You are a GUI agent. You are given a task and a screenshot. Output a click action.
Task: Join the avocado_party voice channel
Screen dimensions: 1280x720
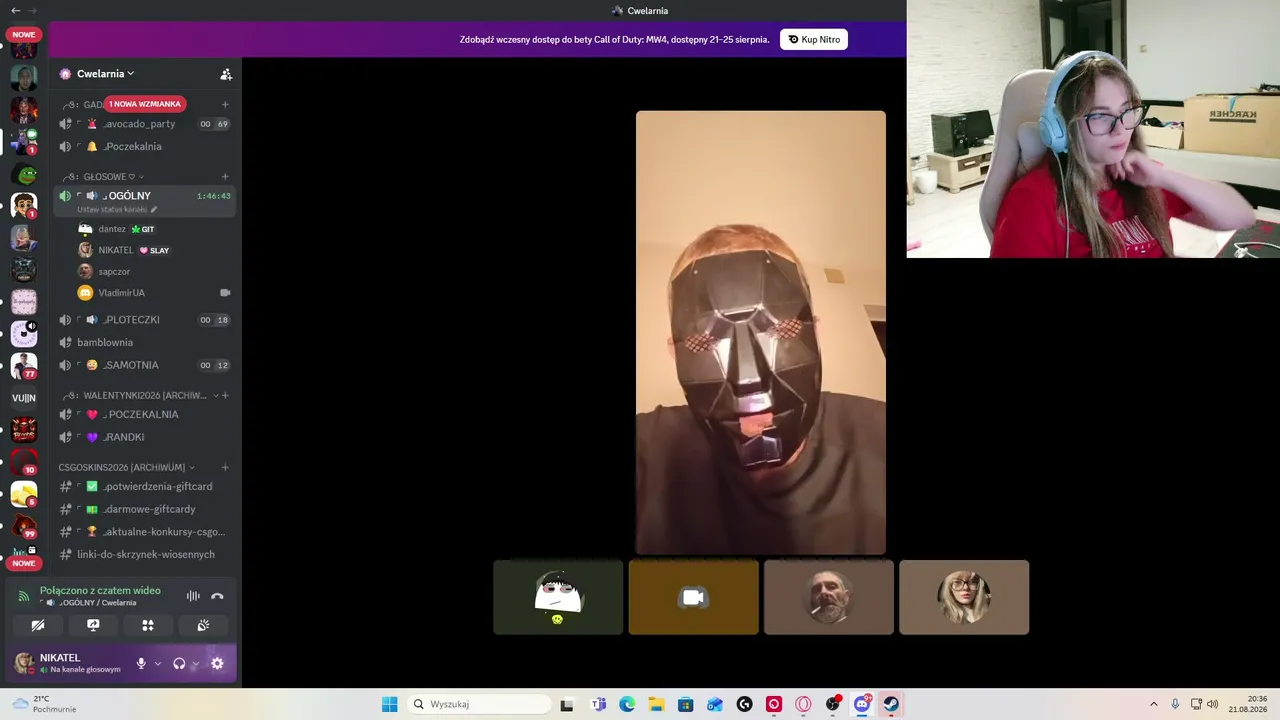144,124
